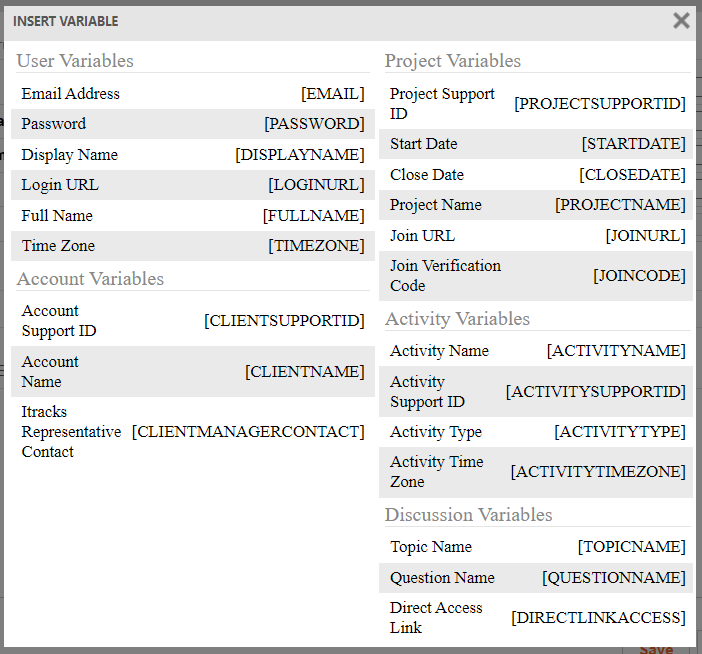Viewport: 702px width, 654px height.
Task: Insert the Display Name variable
Action: [193, 154]
